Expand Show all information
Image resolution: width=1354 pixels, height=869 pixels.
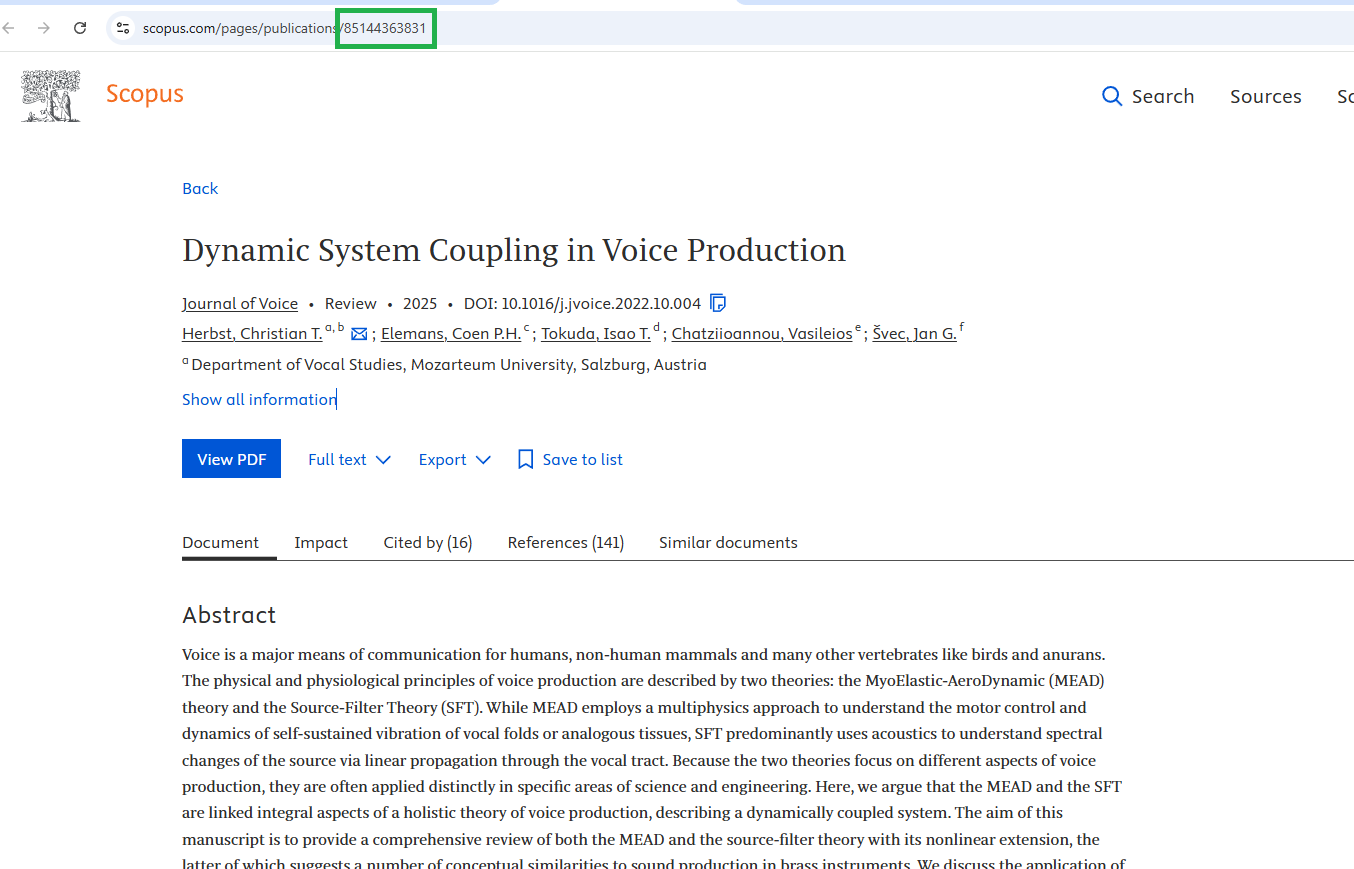(x=259, y=399)
